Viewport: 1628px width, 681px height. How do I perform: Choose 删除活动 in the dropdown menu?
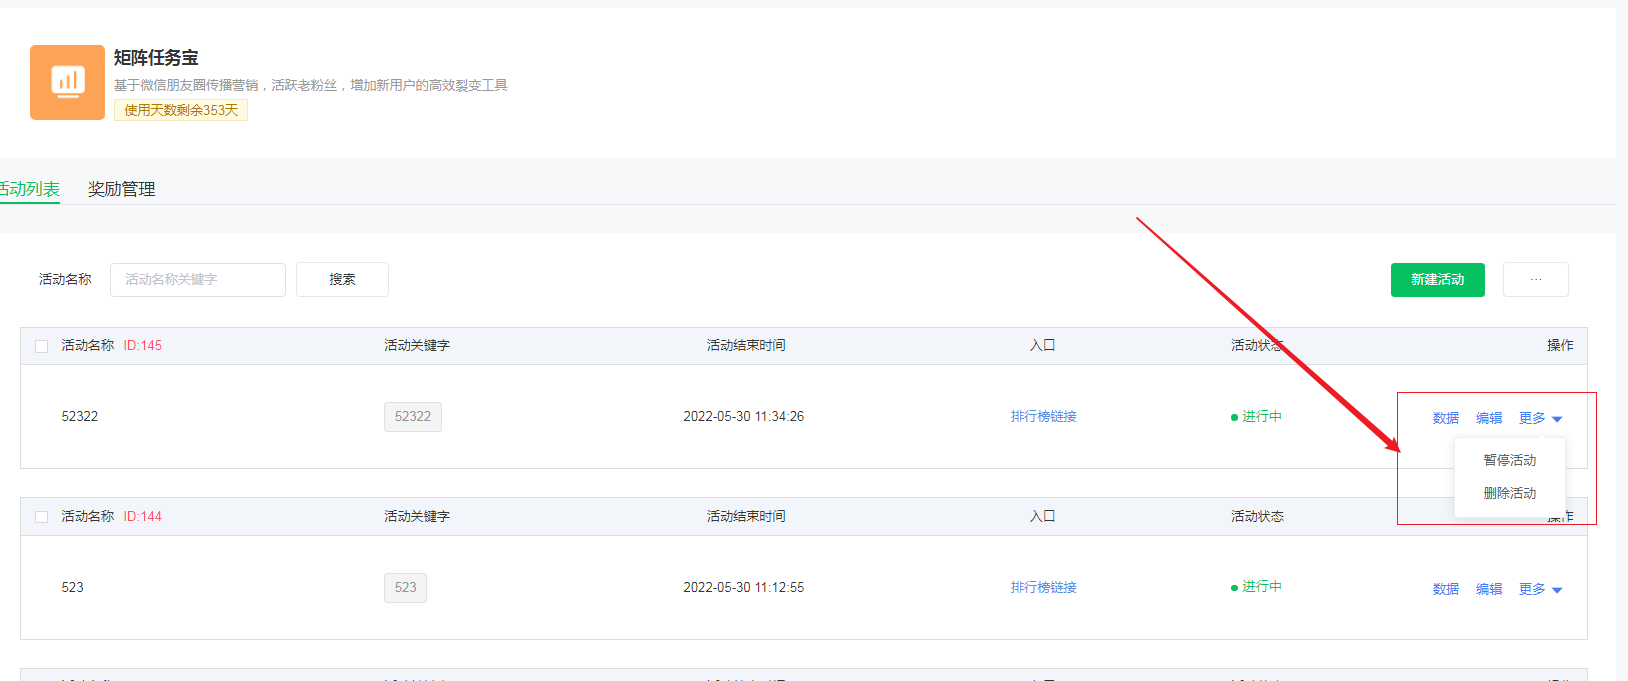[1509, 493]
